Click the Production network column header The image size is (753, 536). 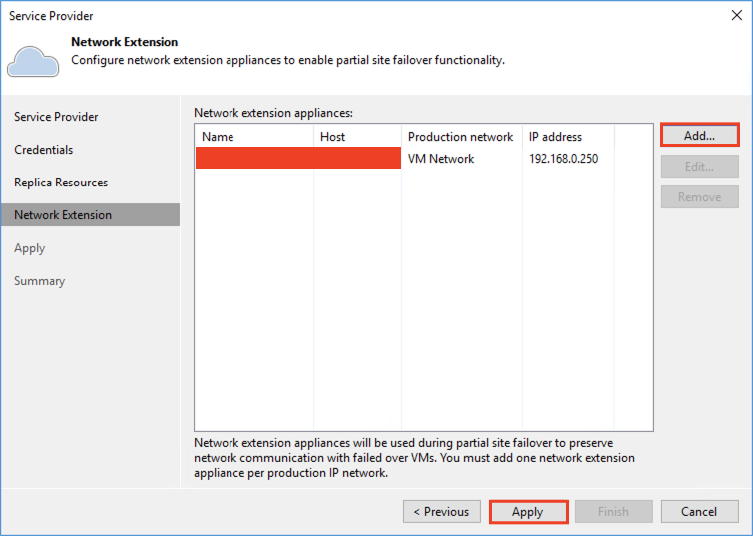(x=460, y=137)
